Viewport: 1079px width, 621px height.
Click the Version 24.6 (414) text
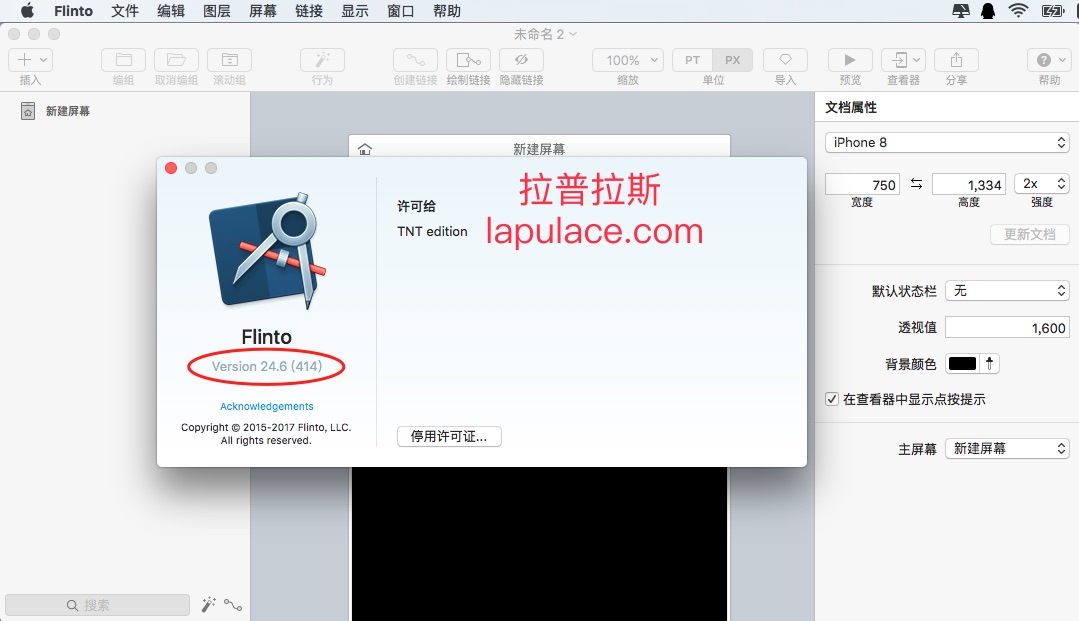266,366
